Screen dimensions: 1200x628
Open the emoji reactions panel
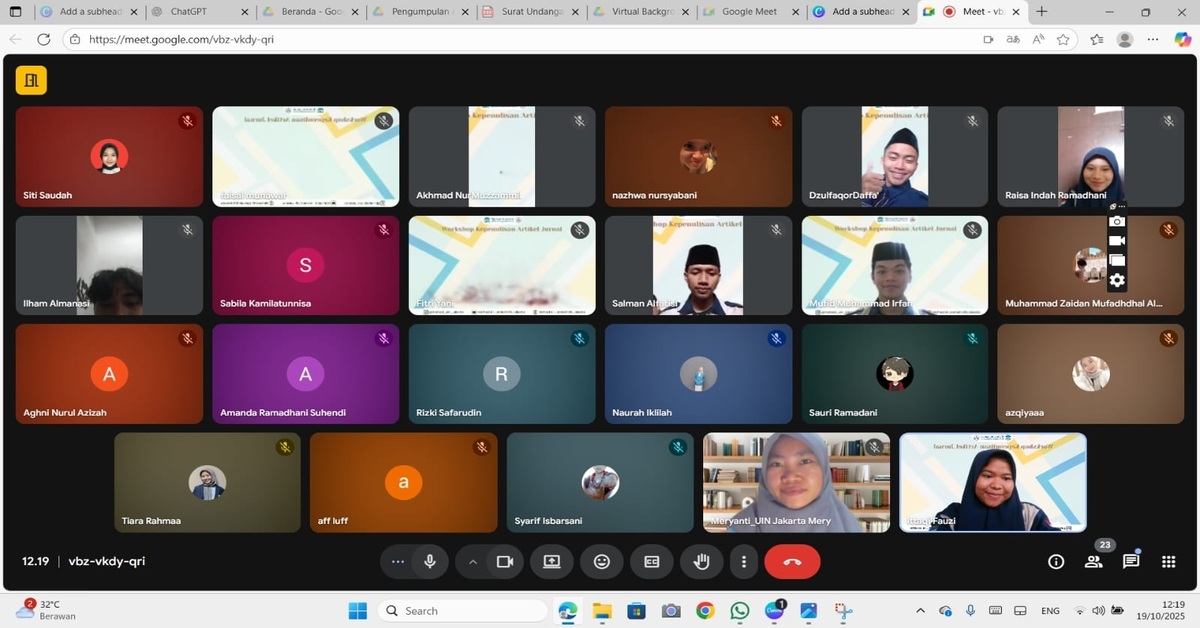(602, 562)
